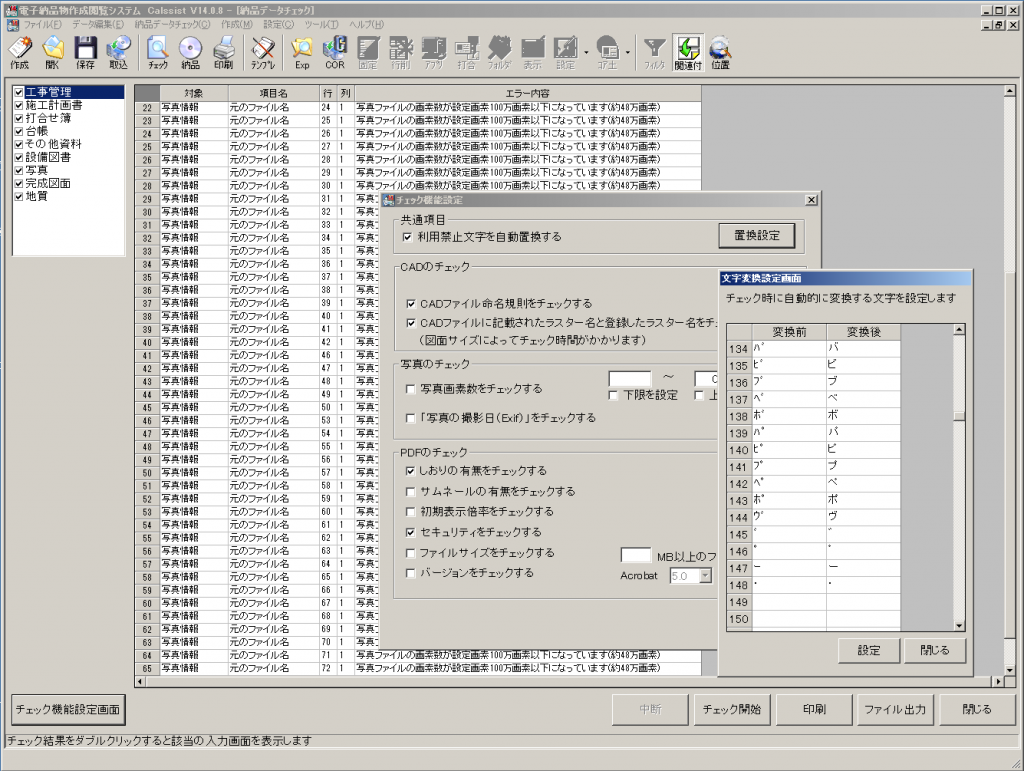
Task: Open the Acrobat version dropdown
Action: pyautogui.click(x=705, y=576)
